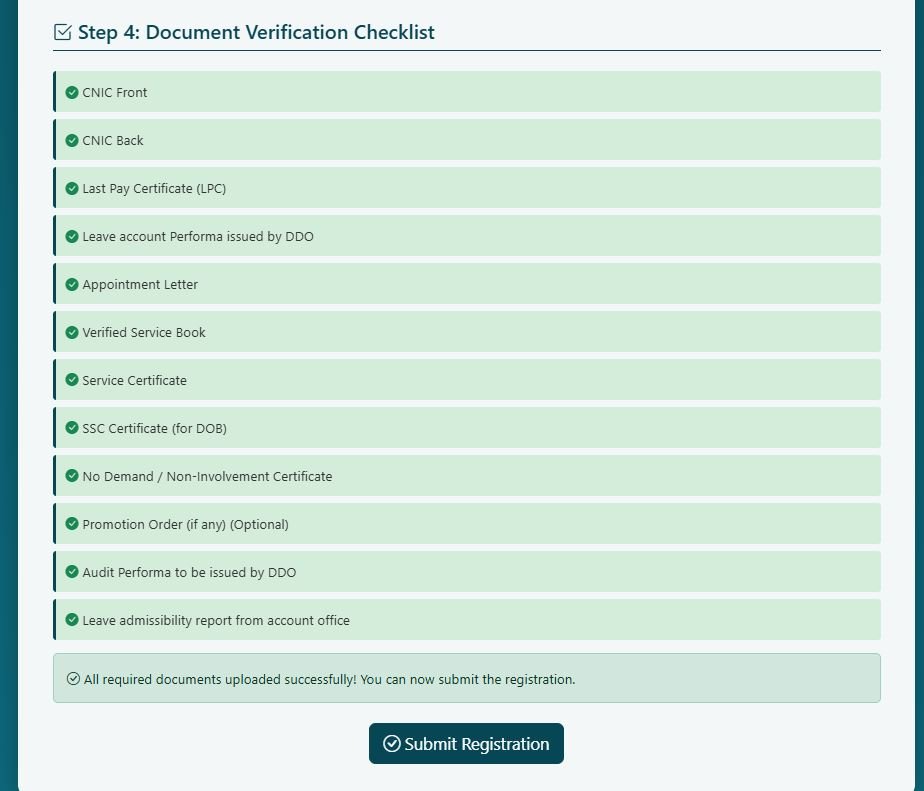Select the No Demand / Non-Involvement Certificate row
Screen dimensions: 924x791
pyautogui.click(x=467, y=476)
